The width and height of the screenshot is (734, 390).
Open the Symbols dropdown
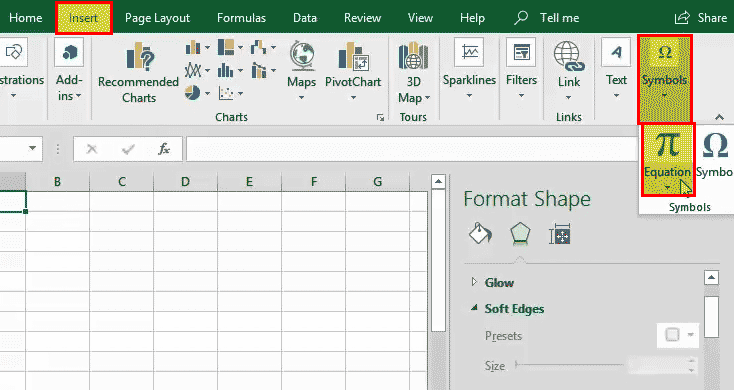pos(664,79)
